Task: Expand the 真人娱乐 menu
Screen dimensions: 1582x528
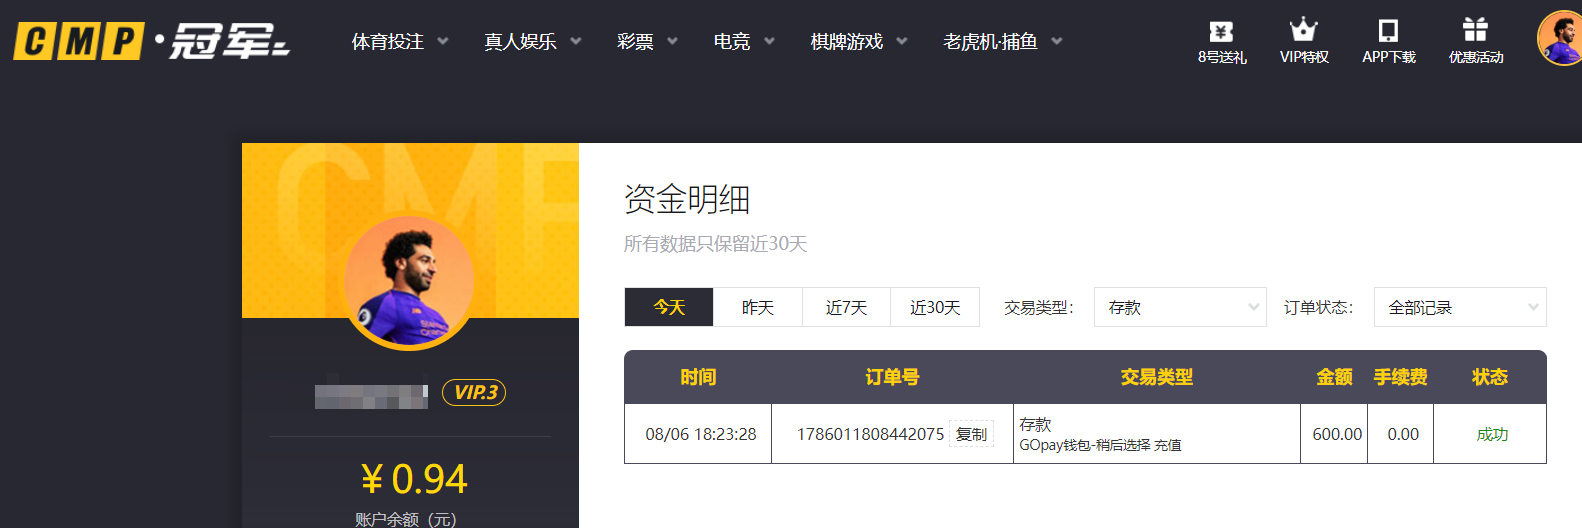Action: [532, 41]
